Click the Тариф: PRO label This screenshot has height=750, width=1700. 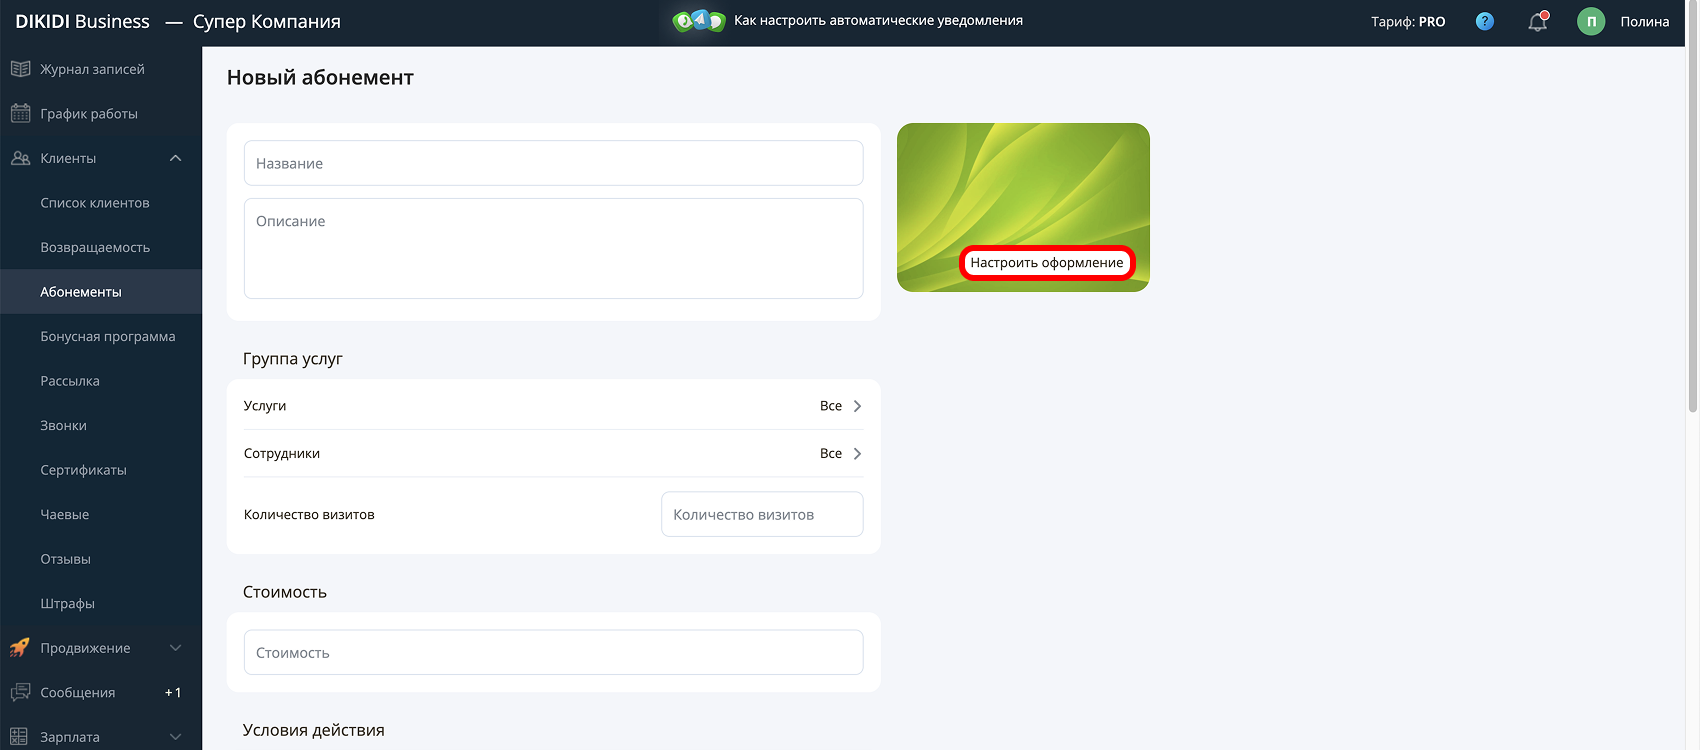(x=1408, y=21)
